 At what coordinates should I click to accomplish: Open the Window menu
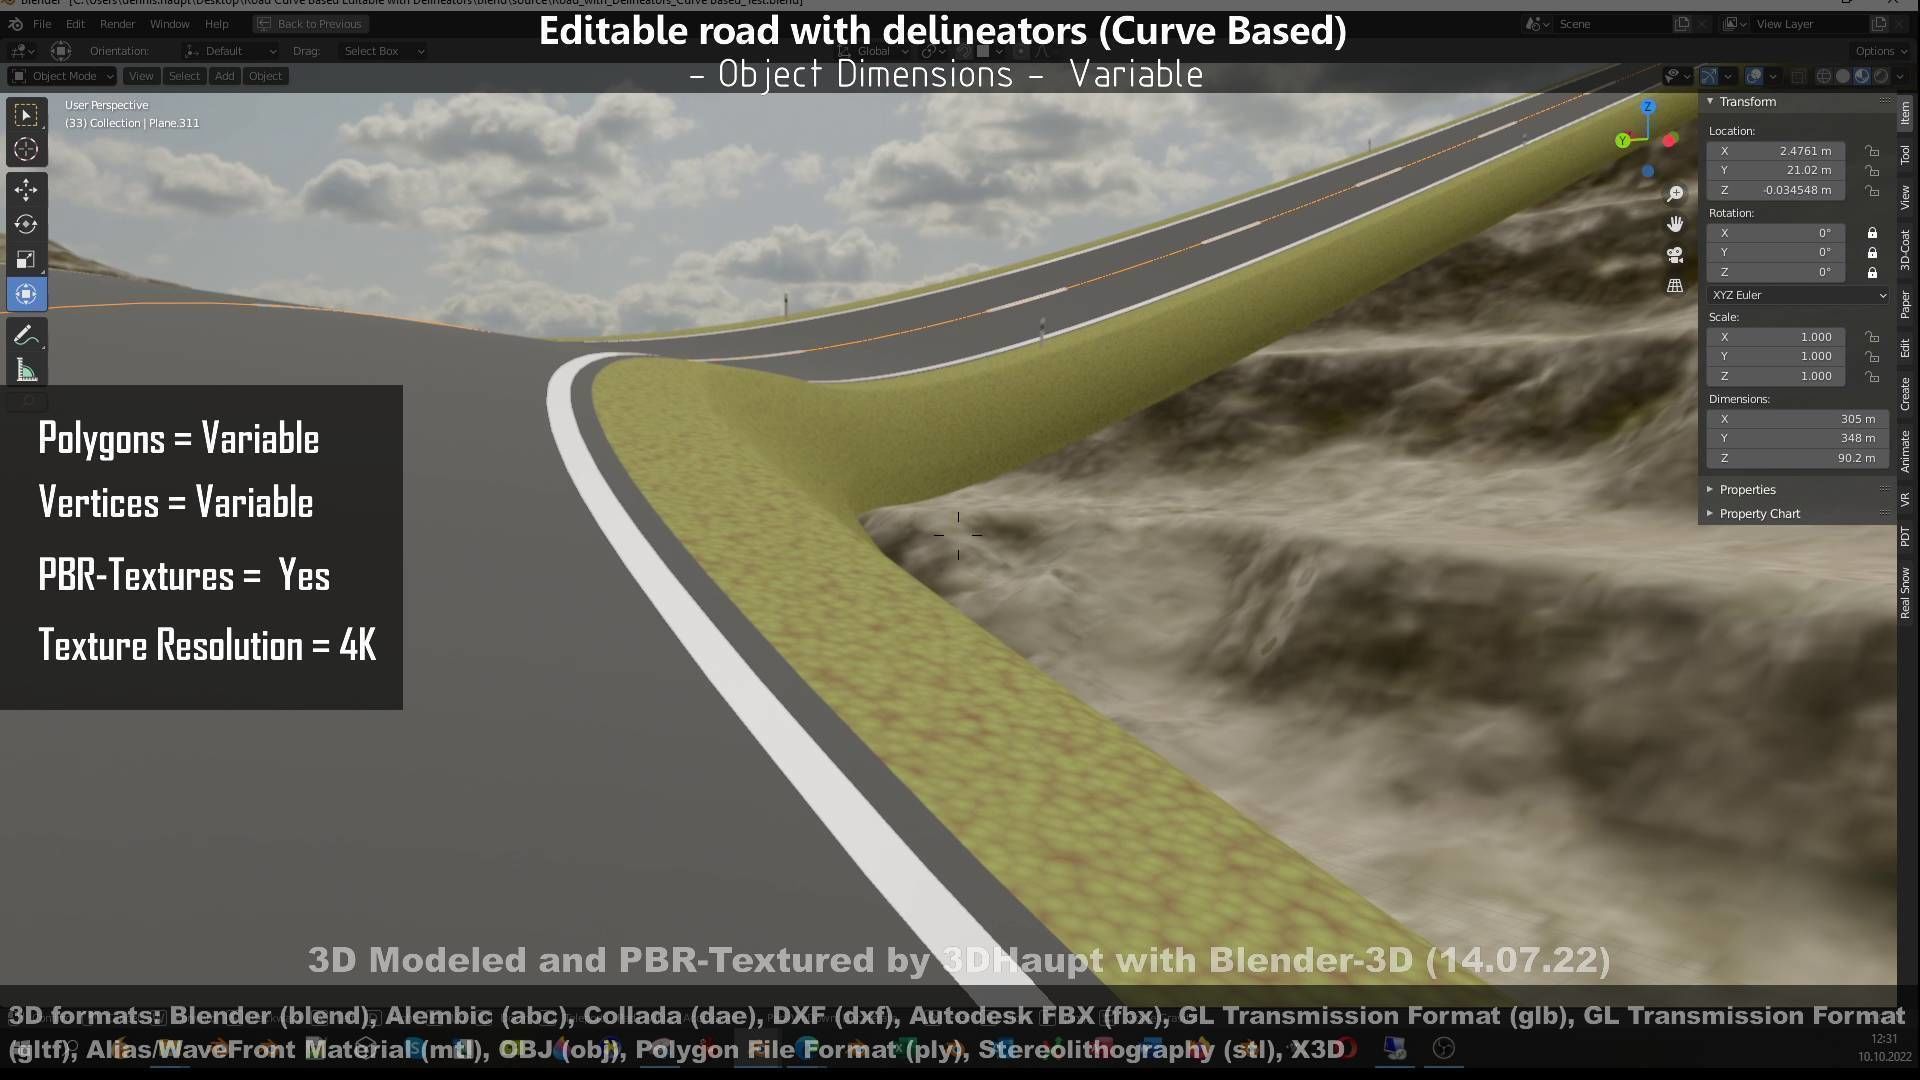tap(169, 24)
